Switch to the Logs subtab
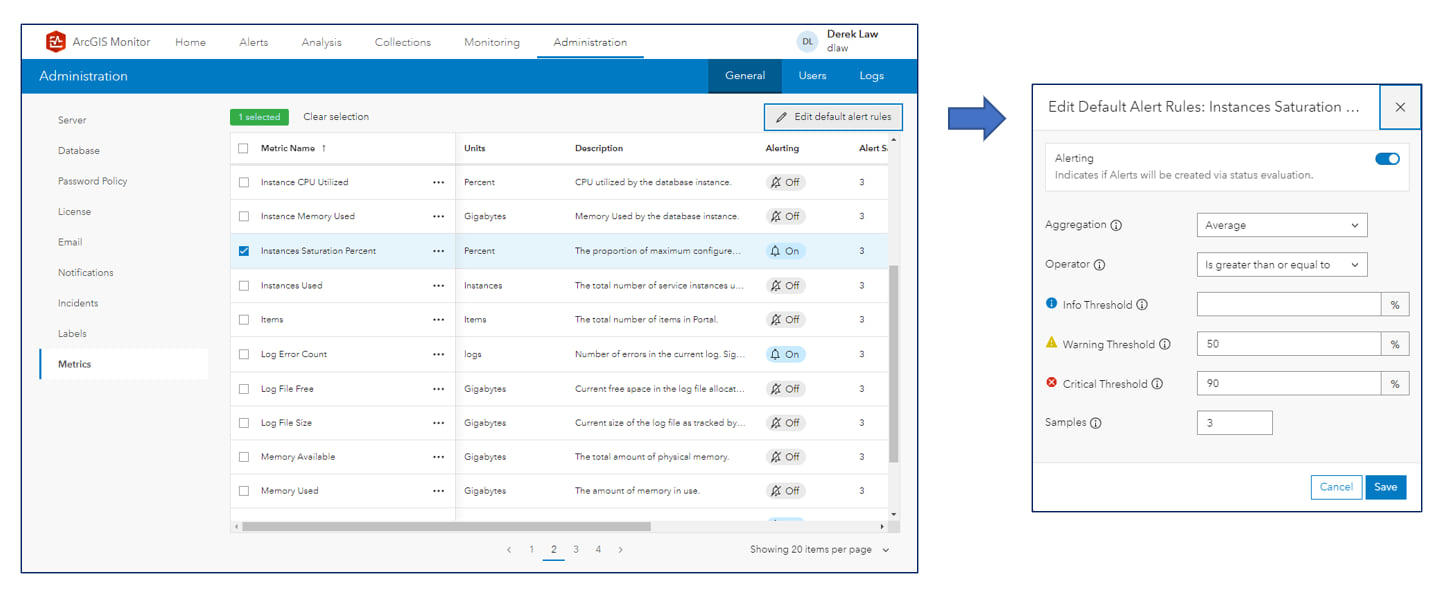 [871, 76]
